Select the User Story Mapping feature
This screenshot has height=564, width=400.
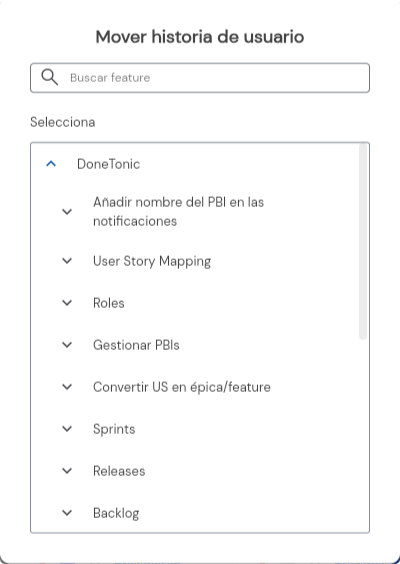pos(152,261)
